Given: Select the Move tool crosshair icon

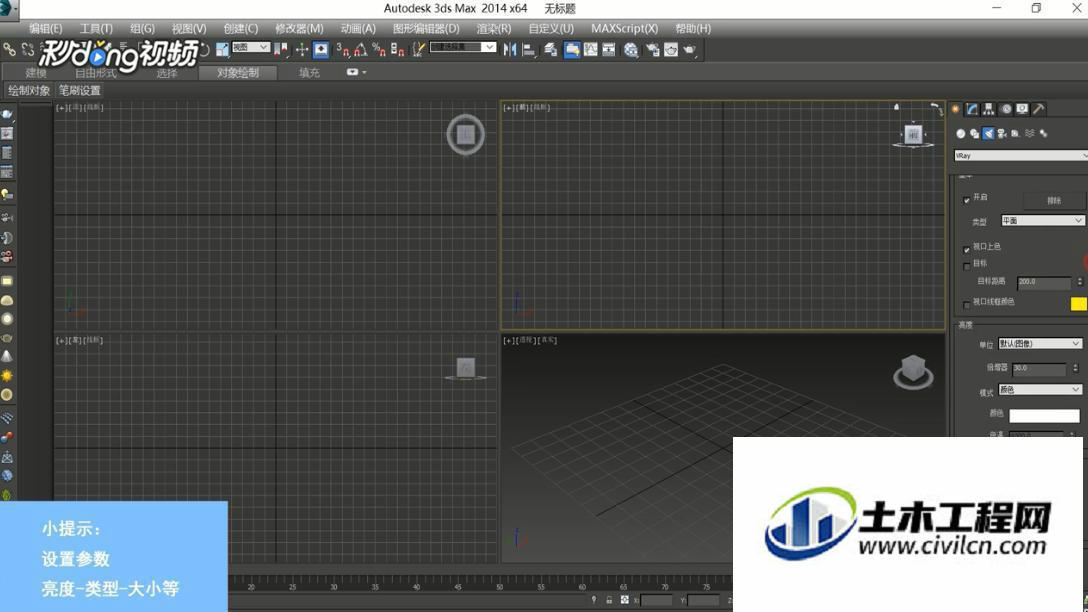Looking at the screenshot, I should tap(302, 49).
